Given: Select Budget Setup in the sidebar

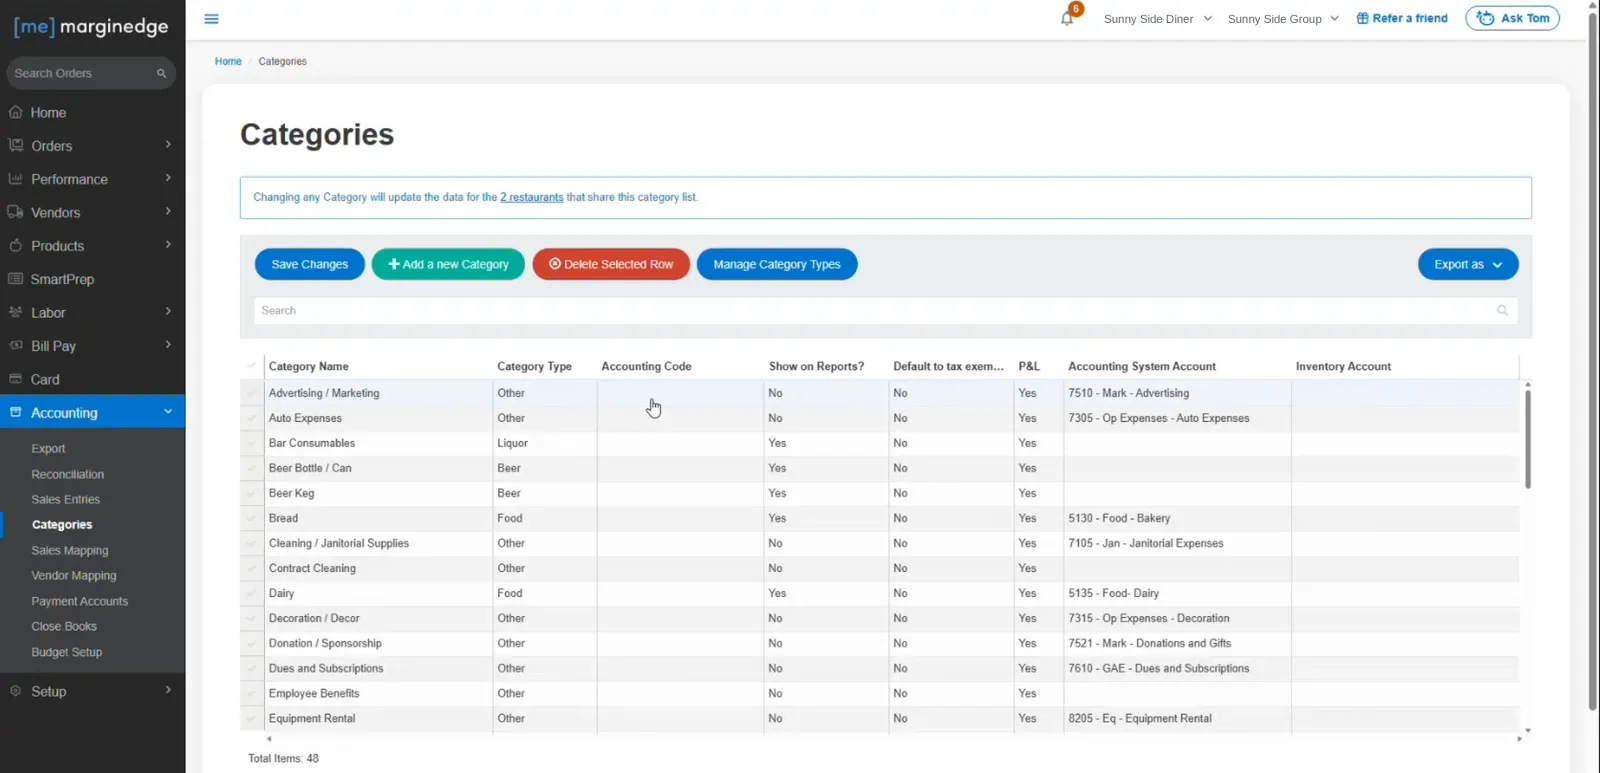Looking at the screenshot, I should tap(67, 652).
